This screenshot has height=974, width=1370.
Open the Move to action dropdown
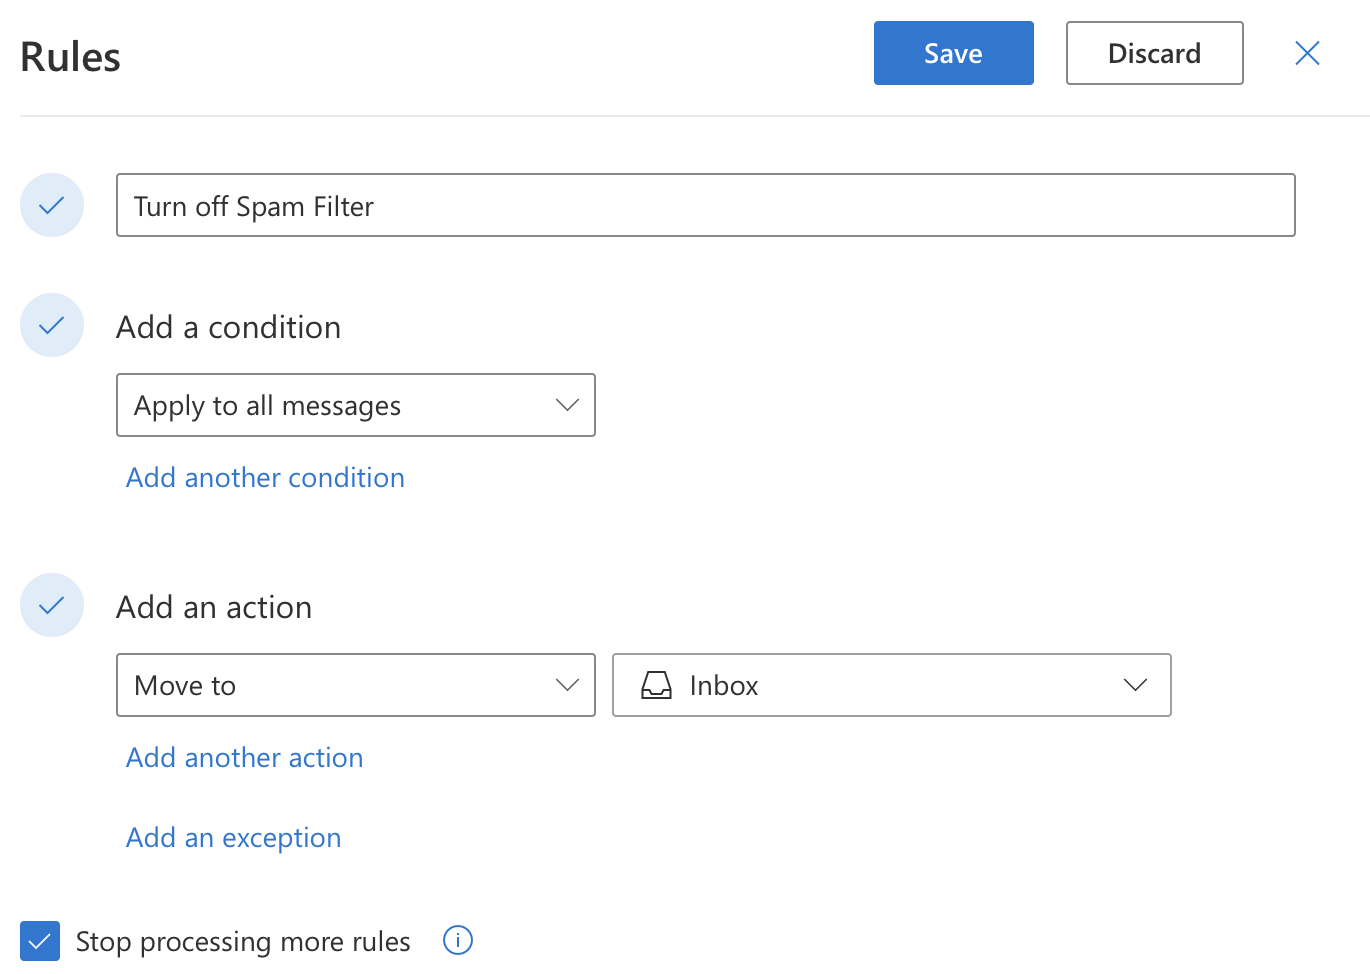[355, 685]
